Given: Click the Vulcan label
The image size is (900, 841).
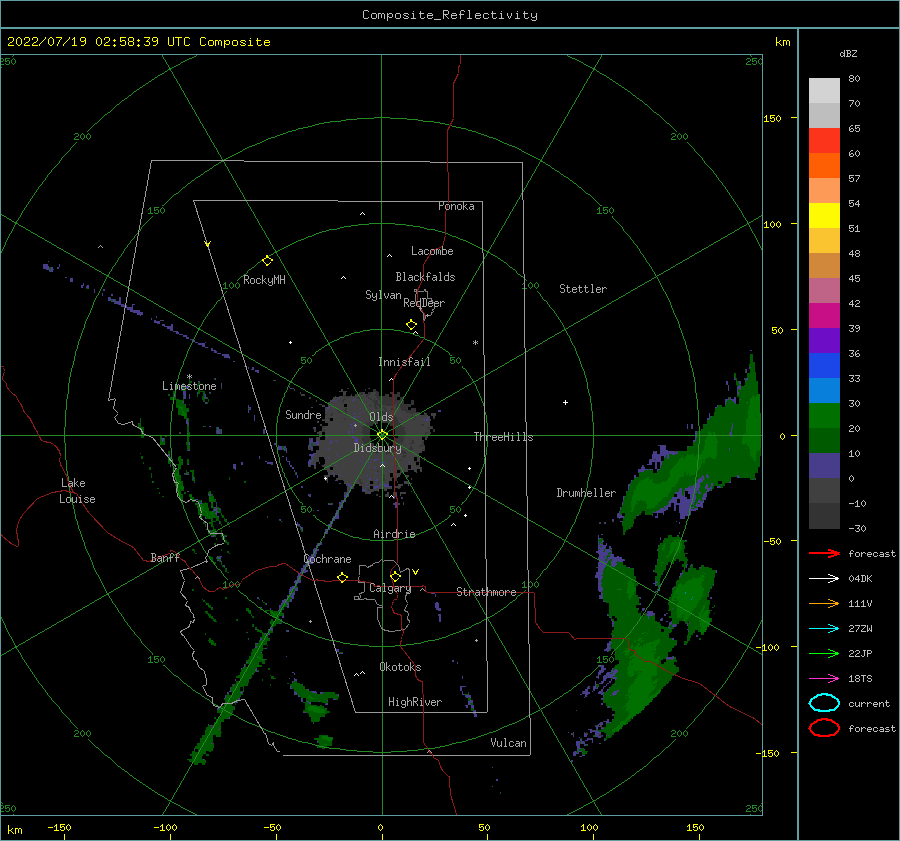Looking at the screenshot, I should (x=509, y=743).
